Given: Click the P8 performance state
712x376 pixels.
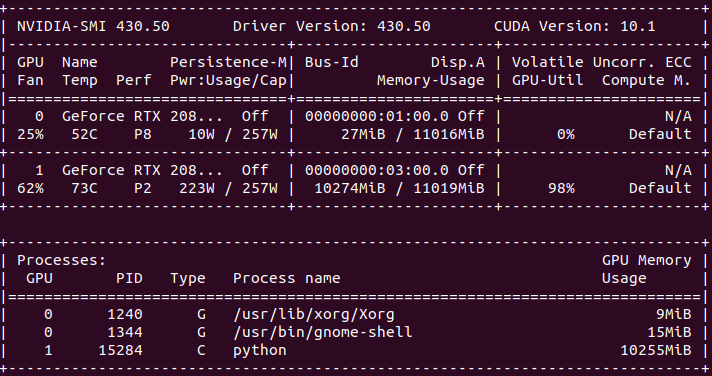Looking at the screenshot, I should [x=143, y=134].
